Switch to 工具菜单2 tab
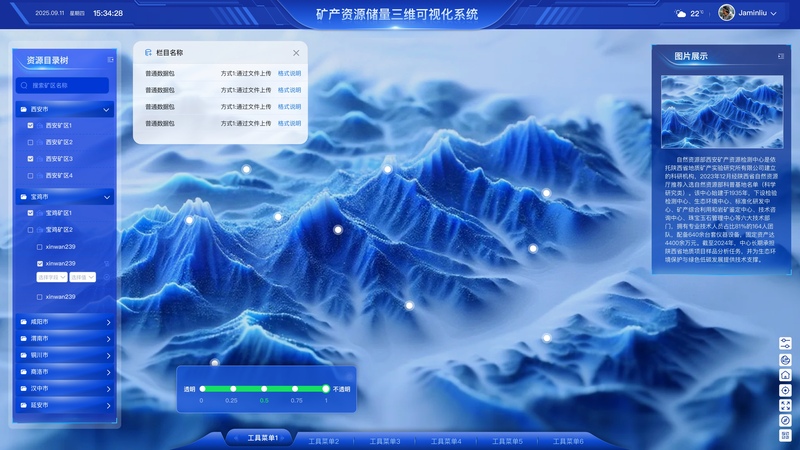The image size is (800, 450). pyautogui.click(x=323, y=441)
